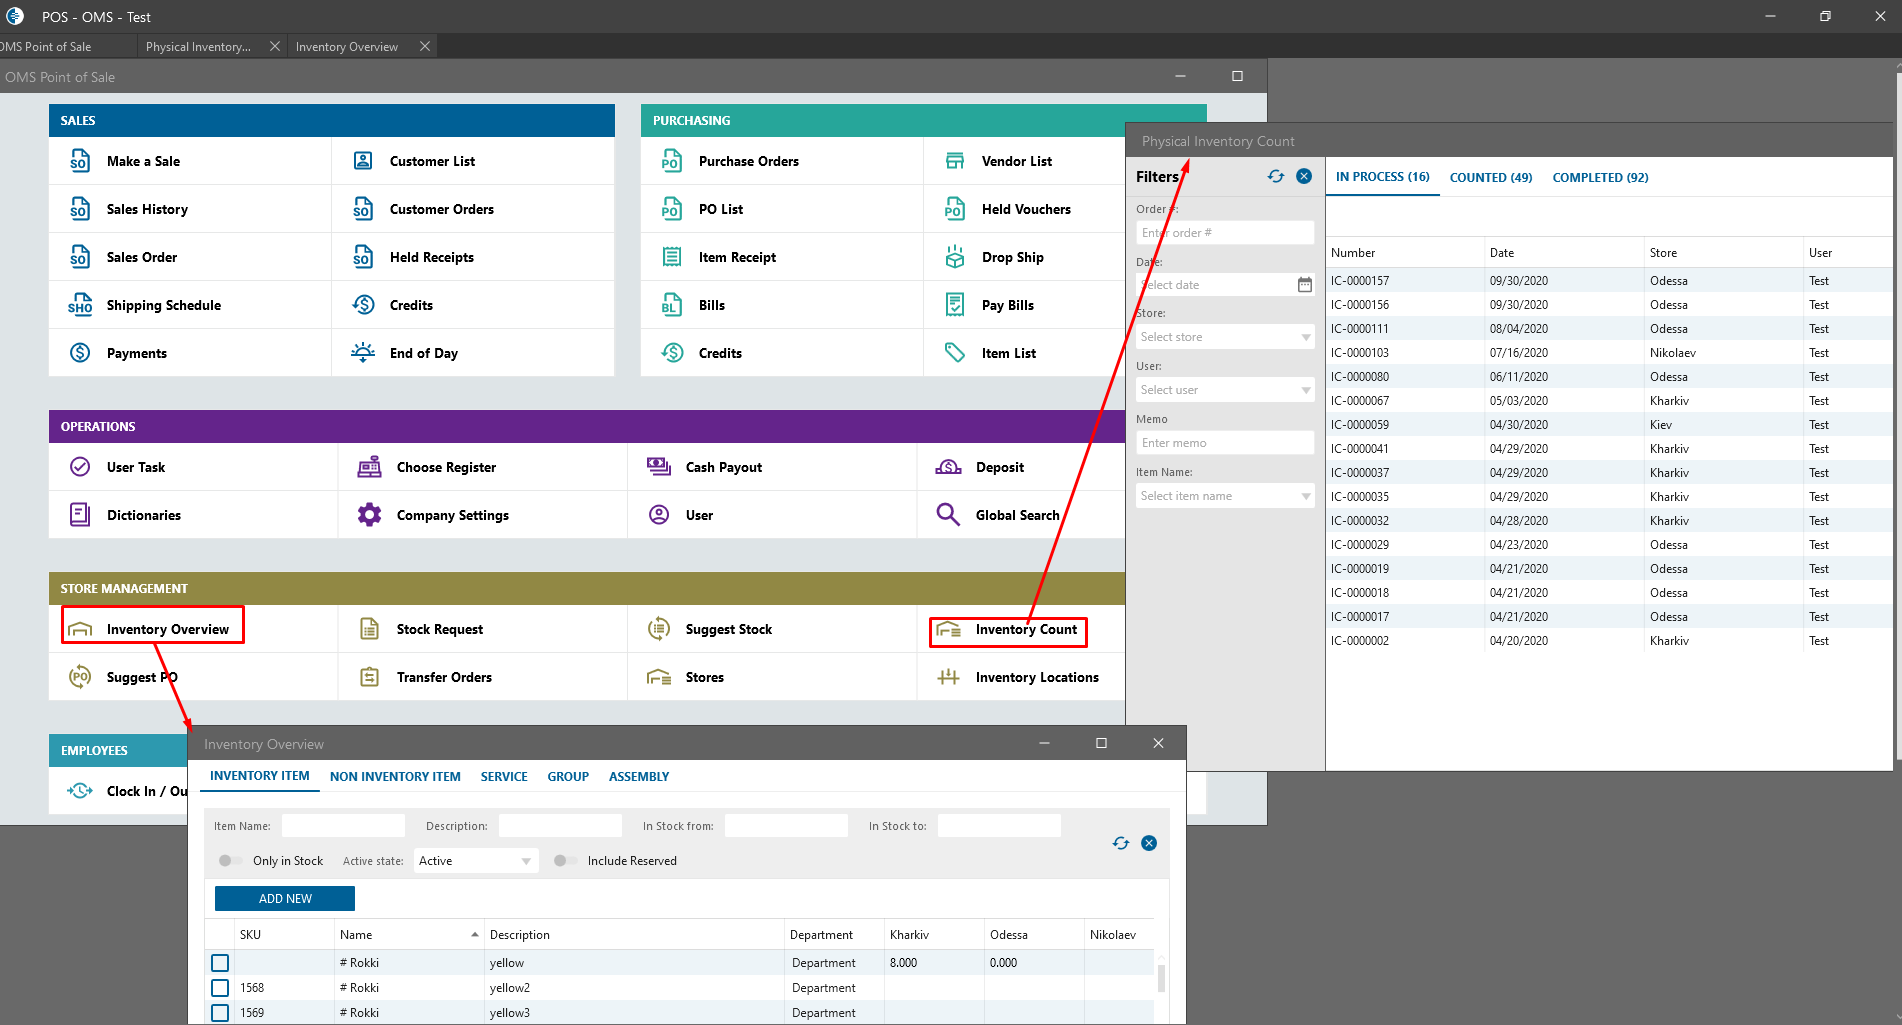The height and width of the screenshot is (1025, 1902).
Task: Click the Item List tag icon
Action: (x=955, y=353)
